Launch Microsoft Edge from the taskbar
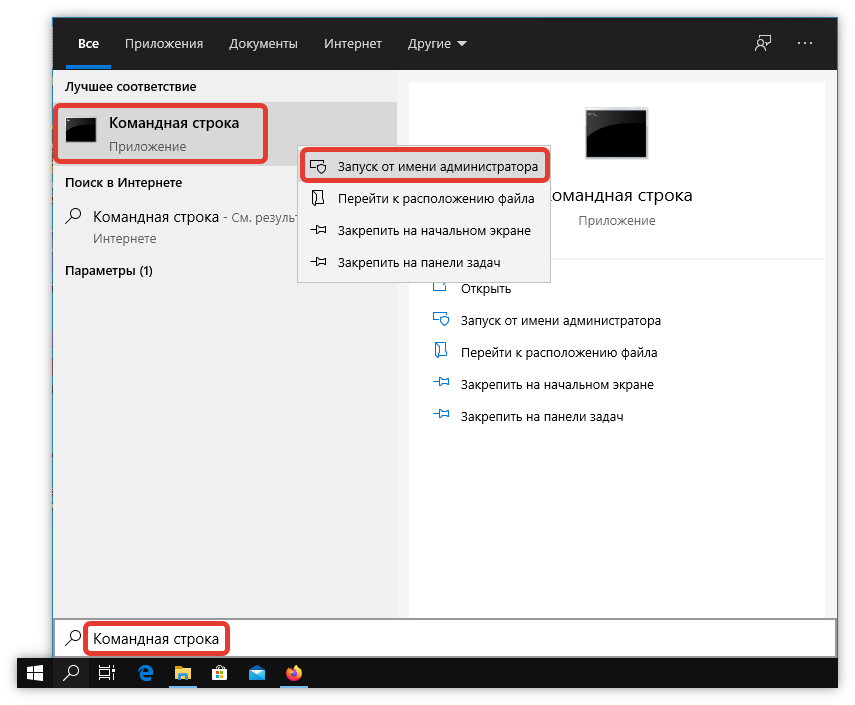Viewport: 855px width, 705px height. pos(146,674)
